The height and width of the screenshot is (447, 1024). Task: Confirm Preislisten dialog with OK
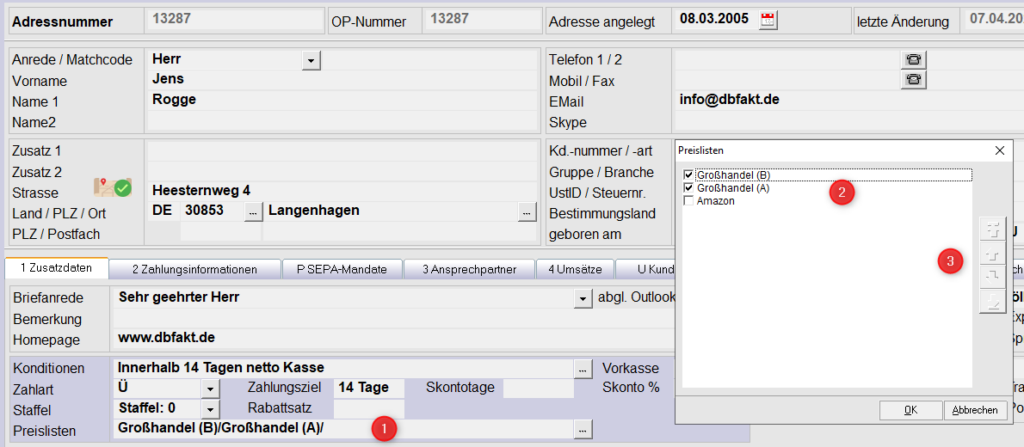tap(909, 410)
